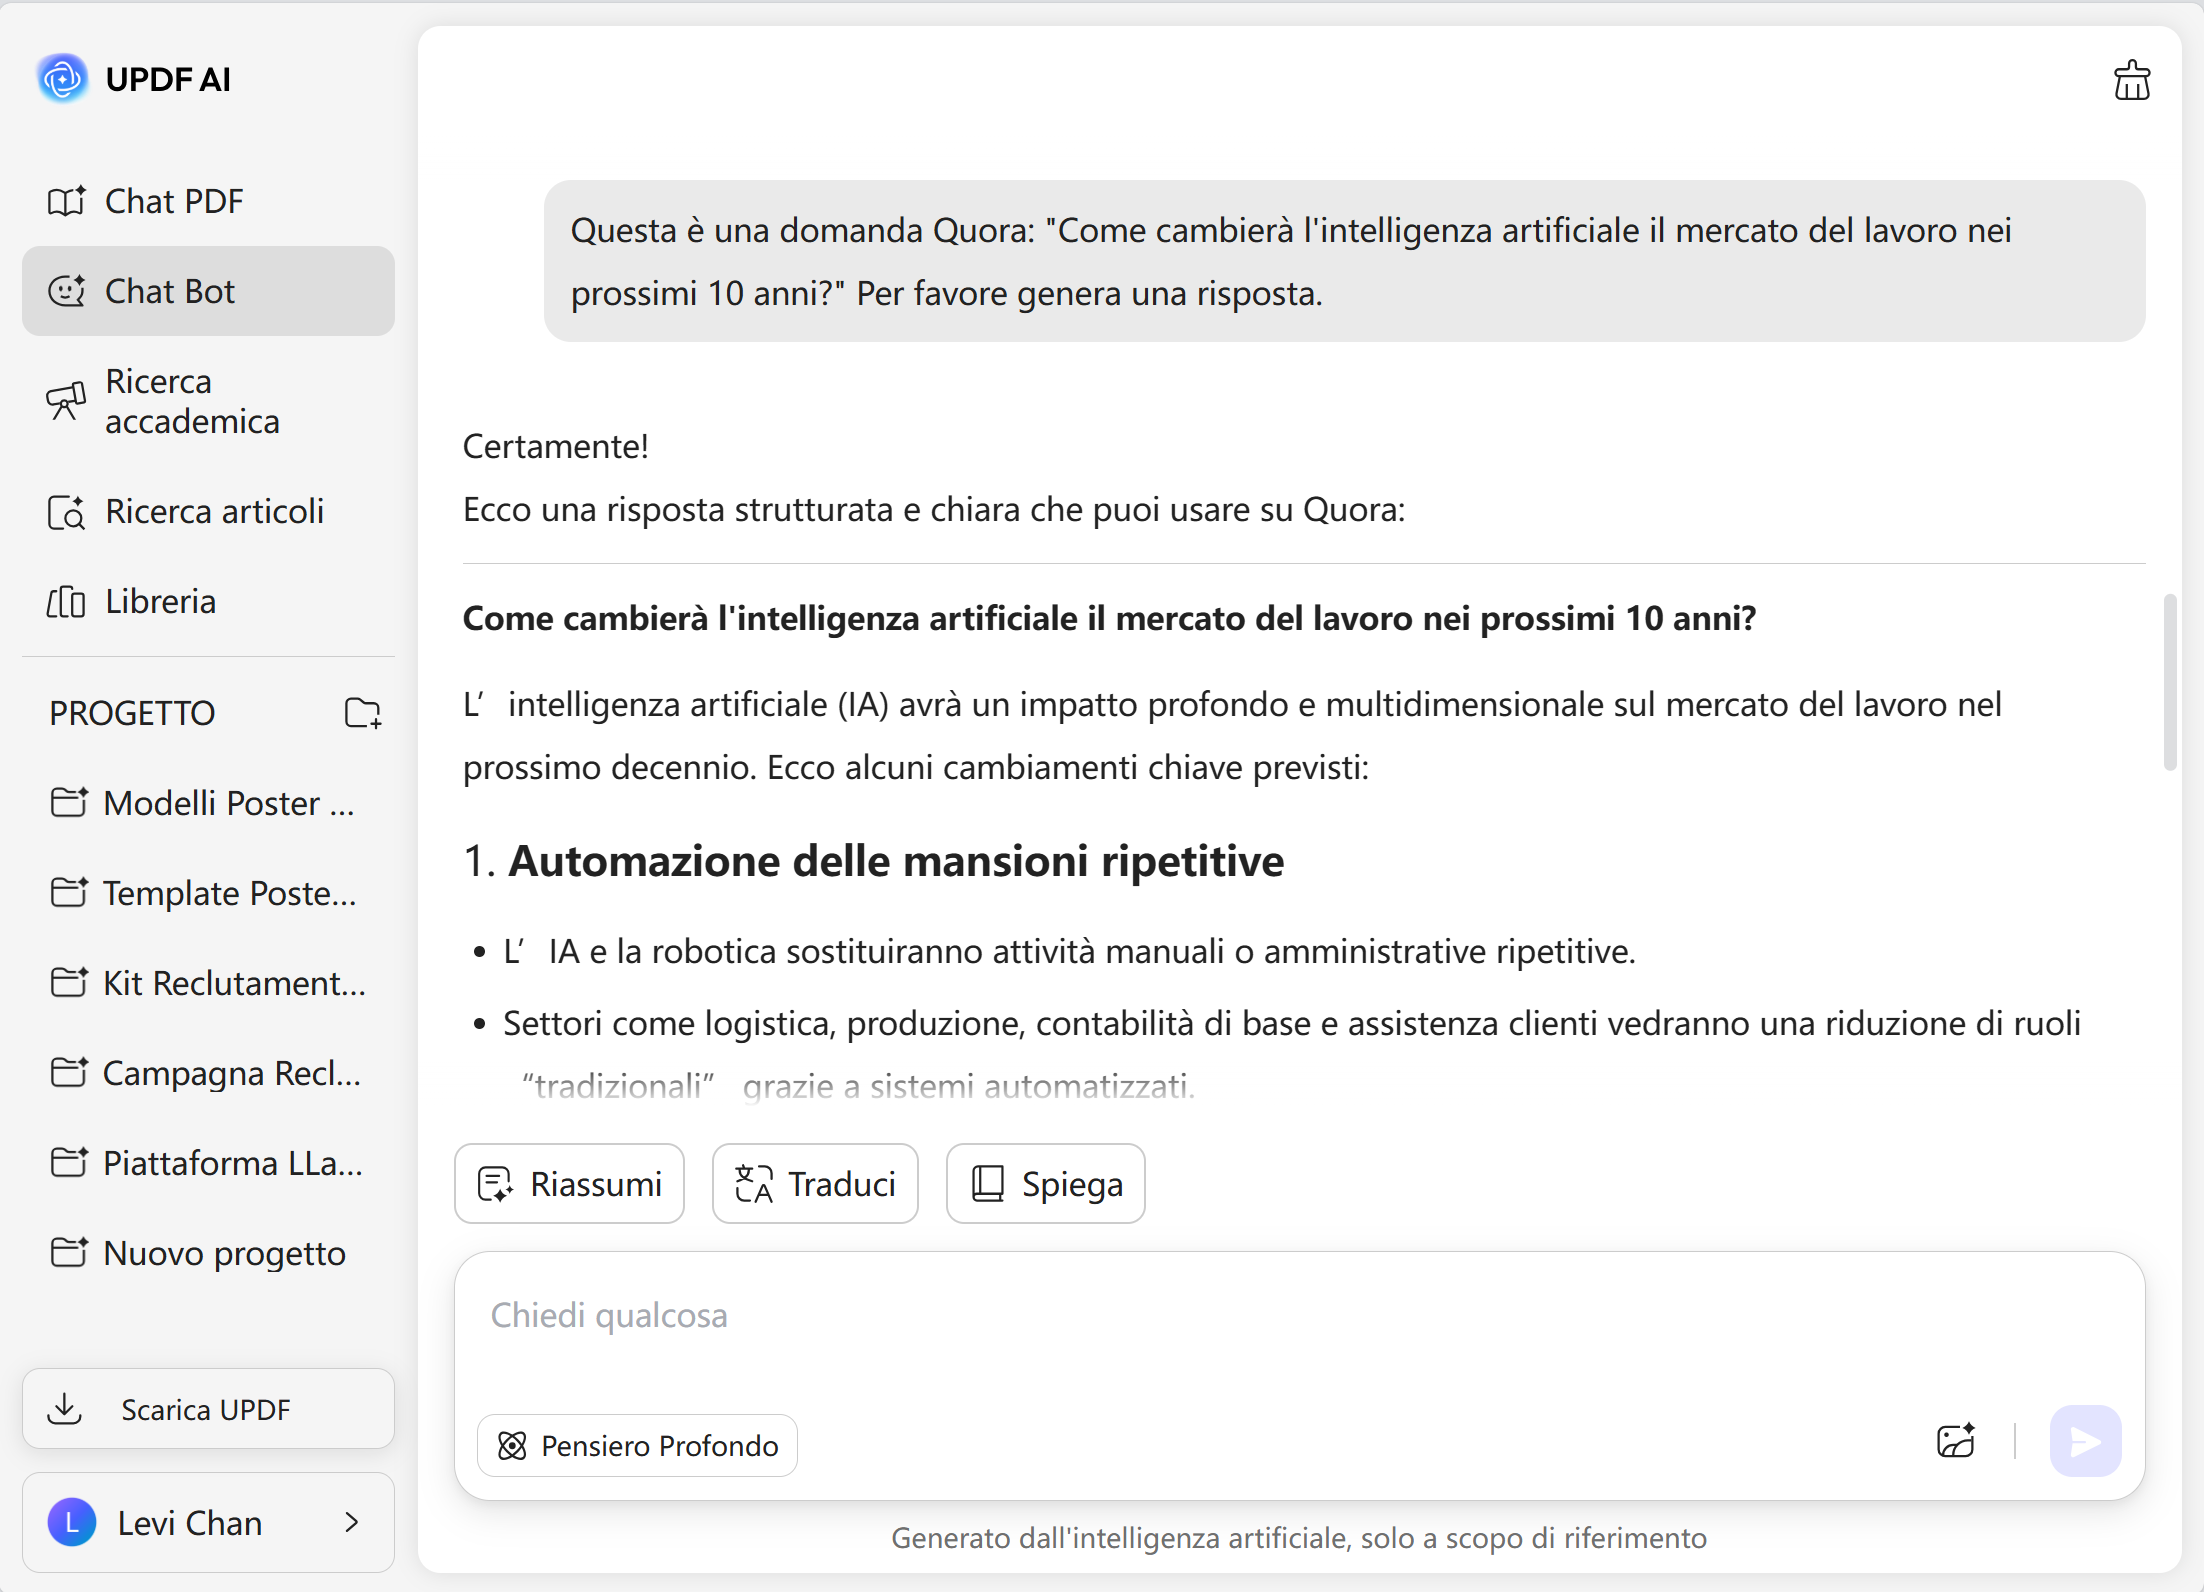Go to Ricerca articoli

pos(214,512)
